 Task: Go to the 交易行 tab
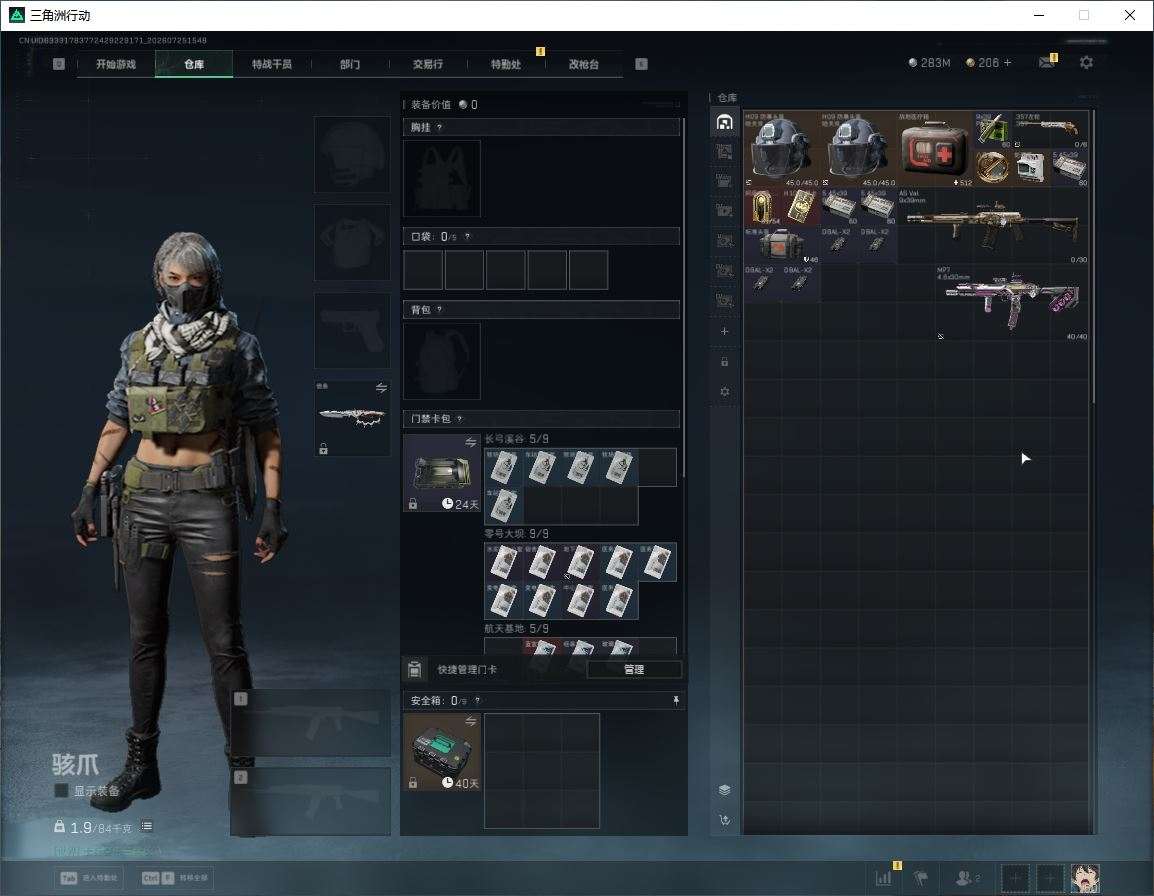click(428, 64)
